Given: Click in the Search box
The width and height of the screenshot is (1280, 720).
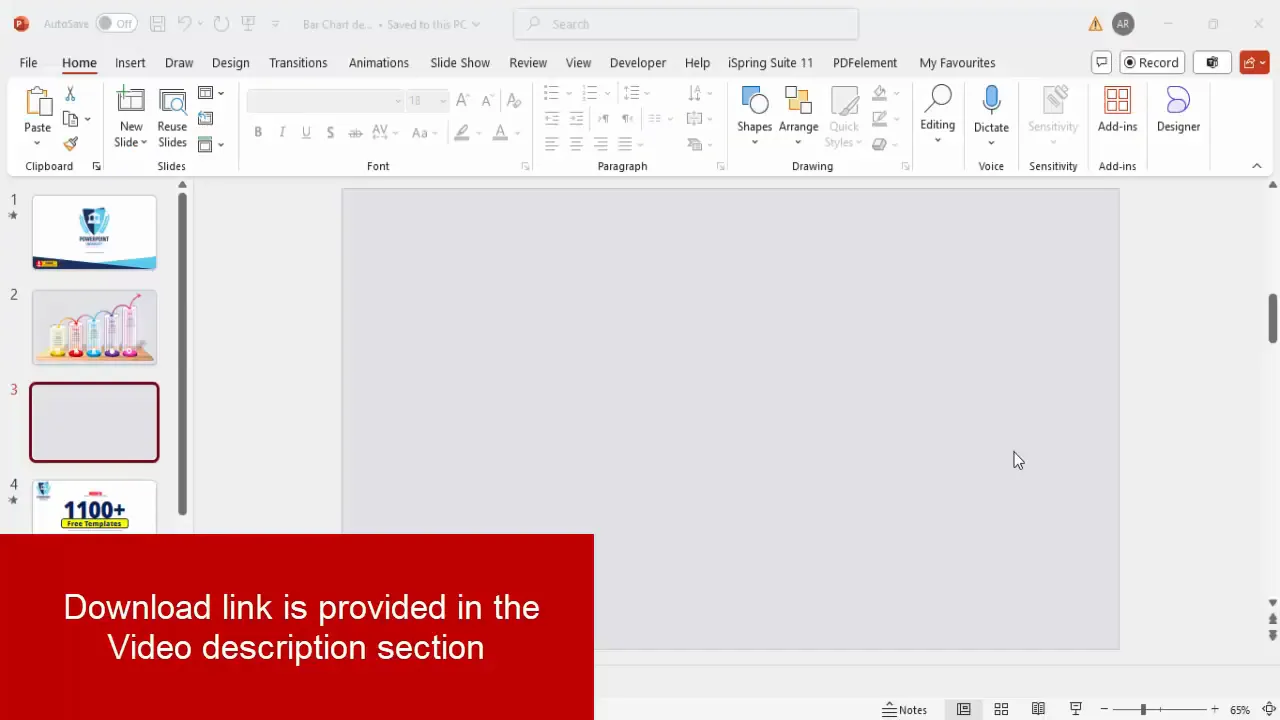Looking at the screenshot, I should (x=686, y=23).
